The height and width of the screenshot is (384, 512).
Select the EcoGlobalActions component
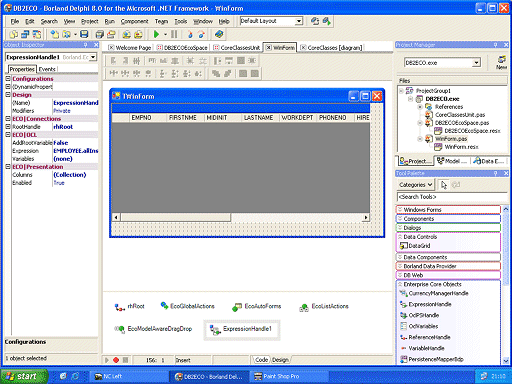coord(187,306)
